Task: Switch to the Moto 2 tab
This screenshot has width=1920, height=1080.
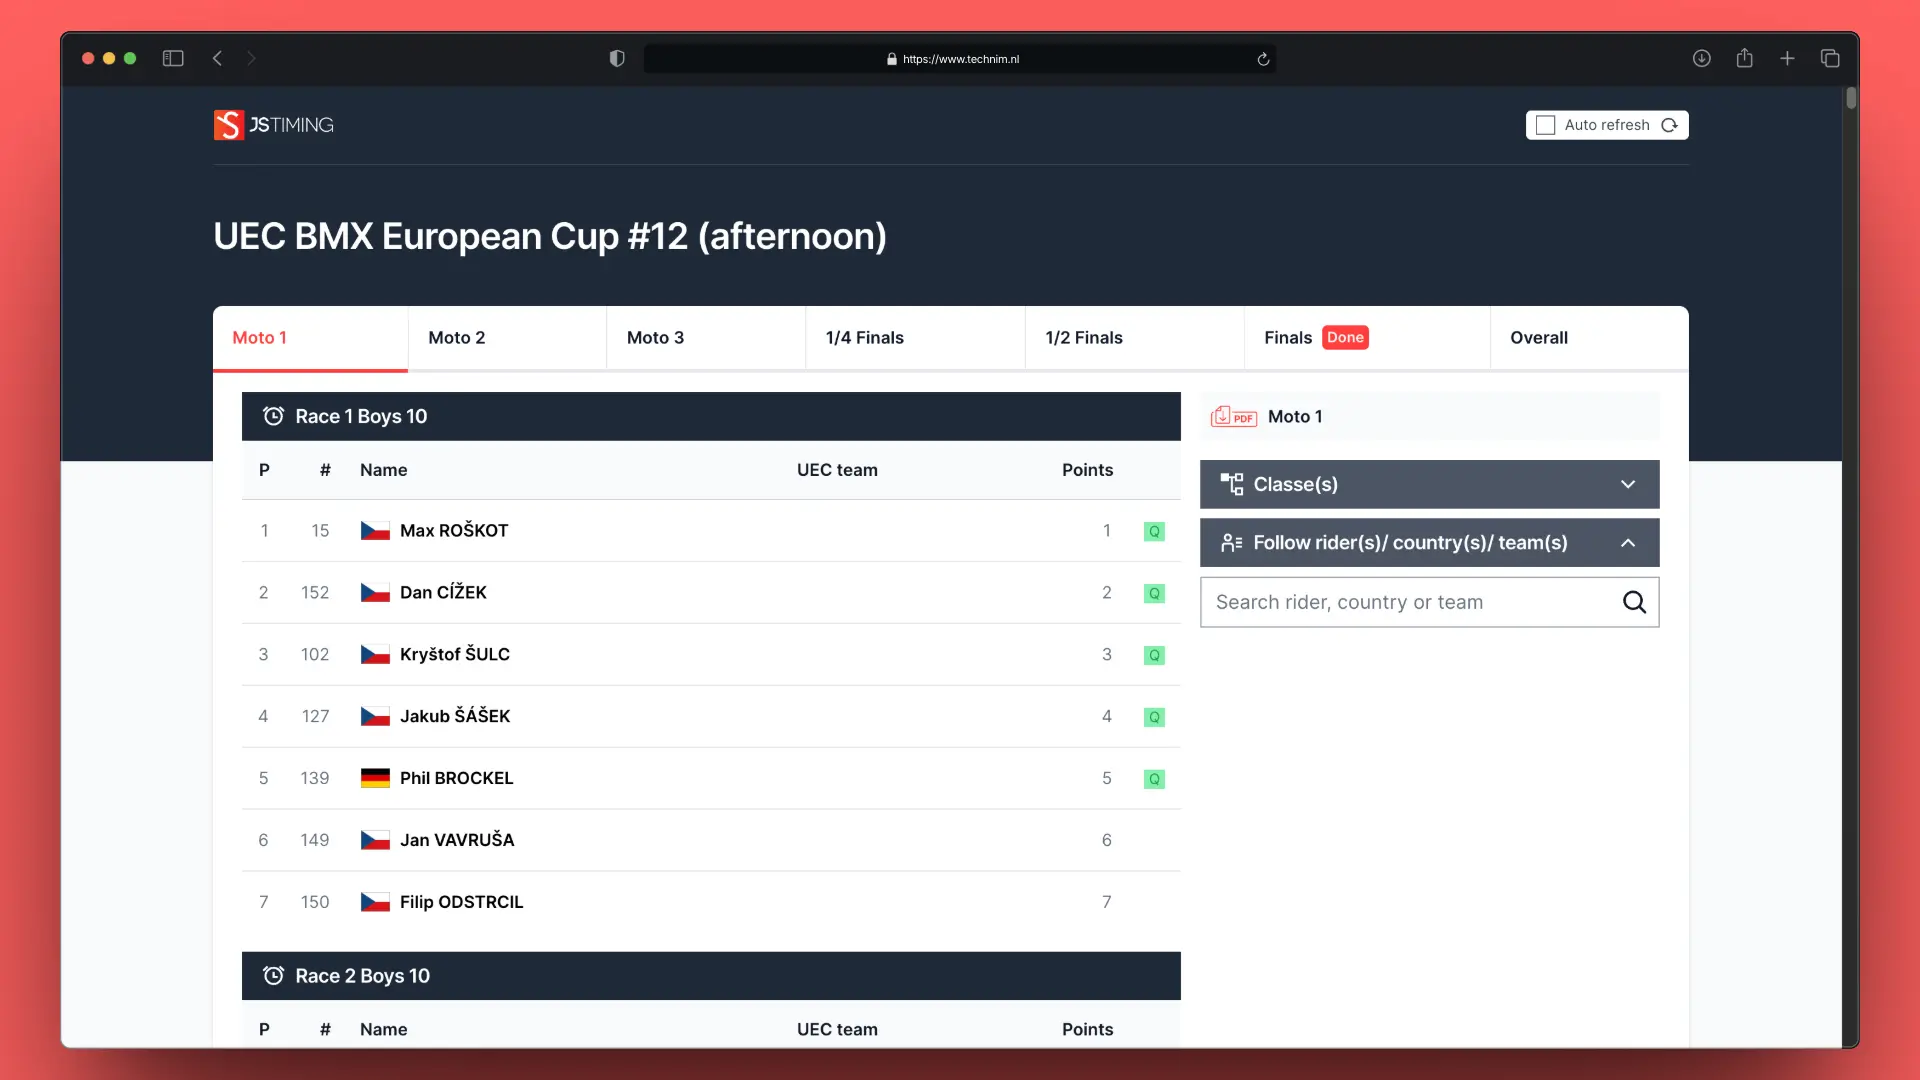Action: tap(457, 338)
